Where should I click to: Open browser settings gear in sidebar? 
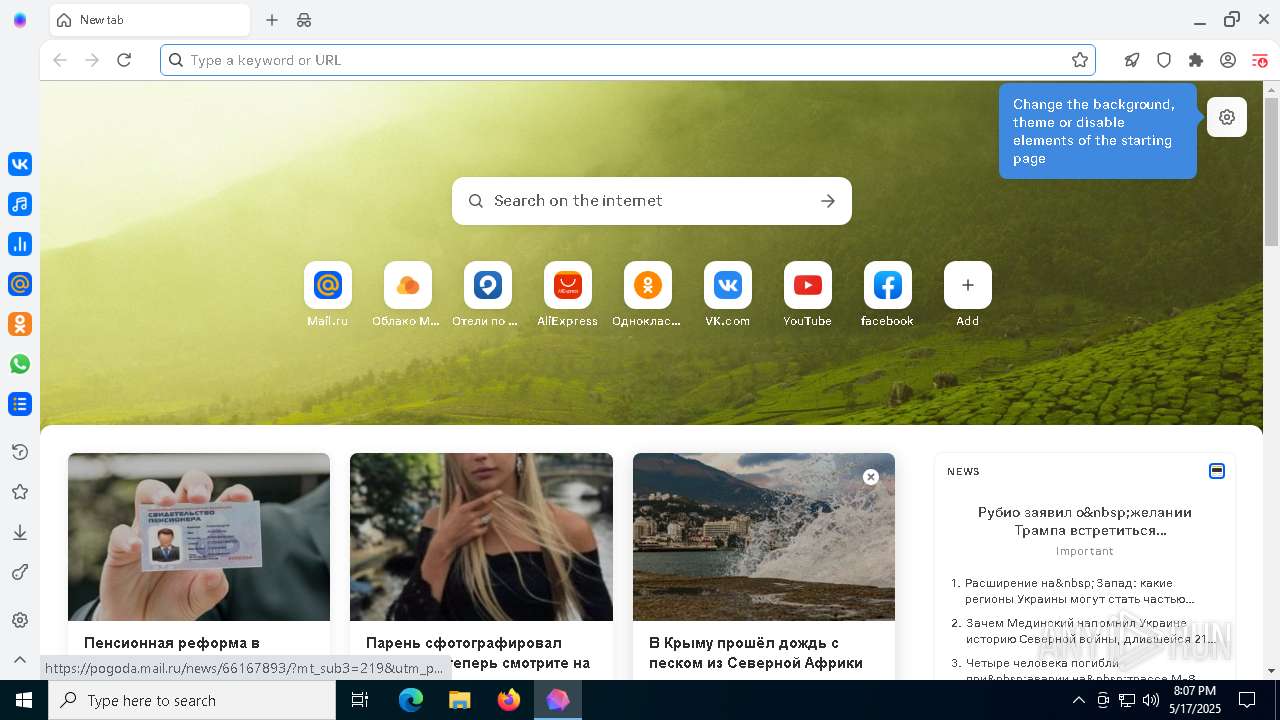[20, 620]
